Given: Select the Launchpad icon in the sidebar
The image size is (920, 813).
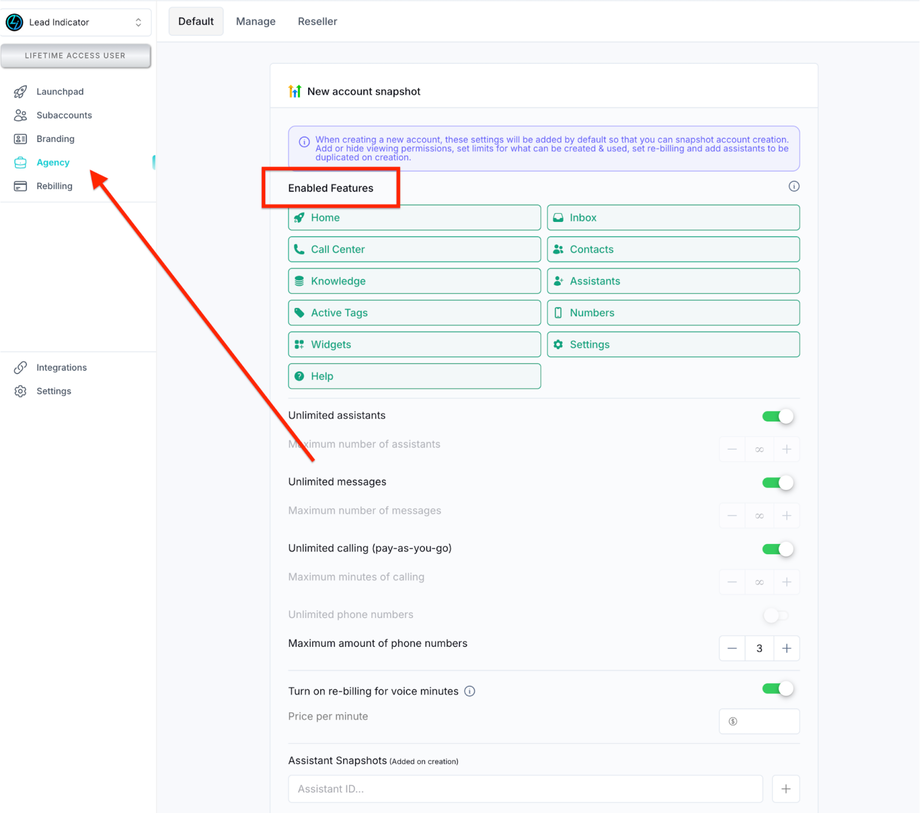Looking at the screenshot, I should pyautogui.click(x=20, y=91).
